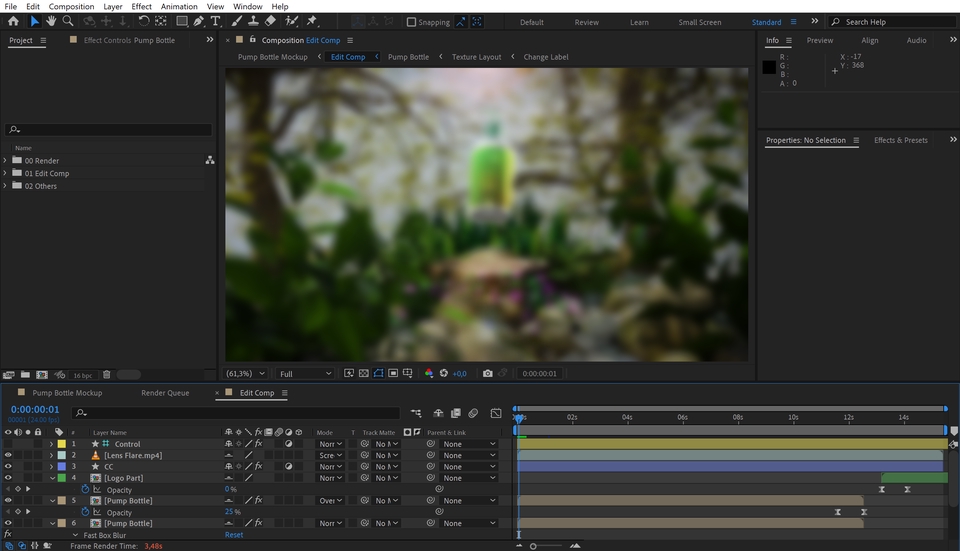This screenshot has height=551, width=960.
Task: Select the Hand tool
Action: (x=51, y=21)
